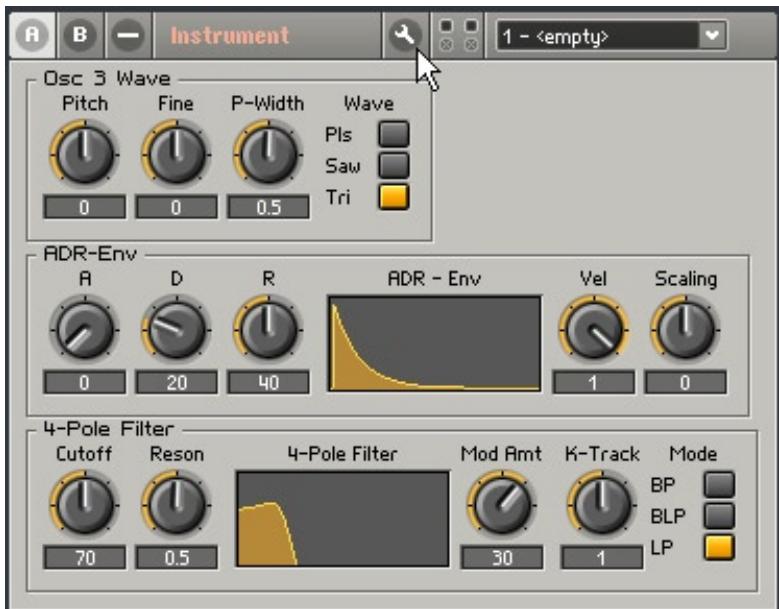Click the Pitch value field
Image resolution: width=779 pixels, height=609 pixels.
pyautogui.click(x=84, y=207)
